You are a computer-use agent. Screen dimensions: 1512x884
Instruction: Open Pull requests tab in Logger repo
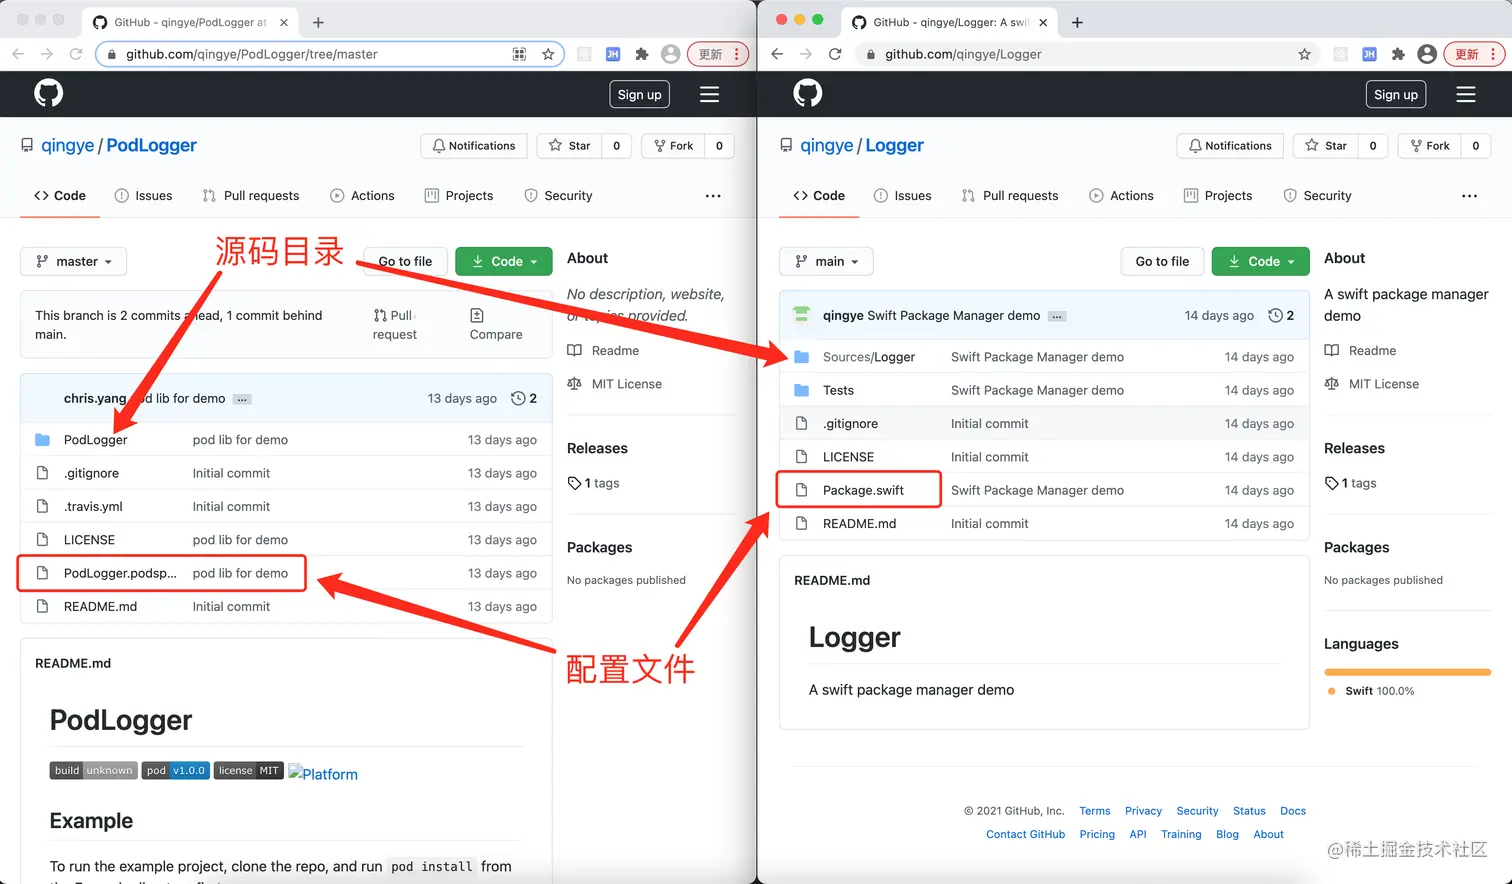1009,196
